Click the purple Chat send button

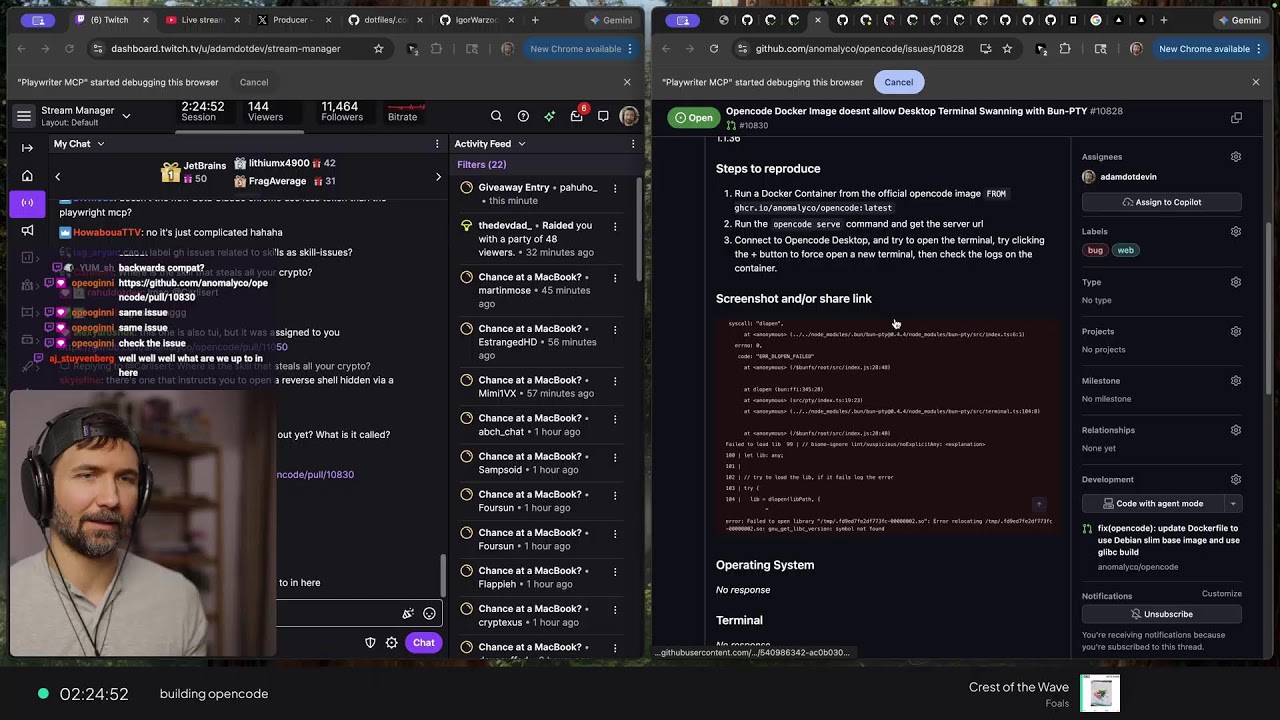pos(424,642)
